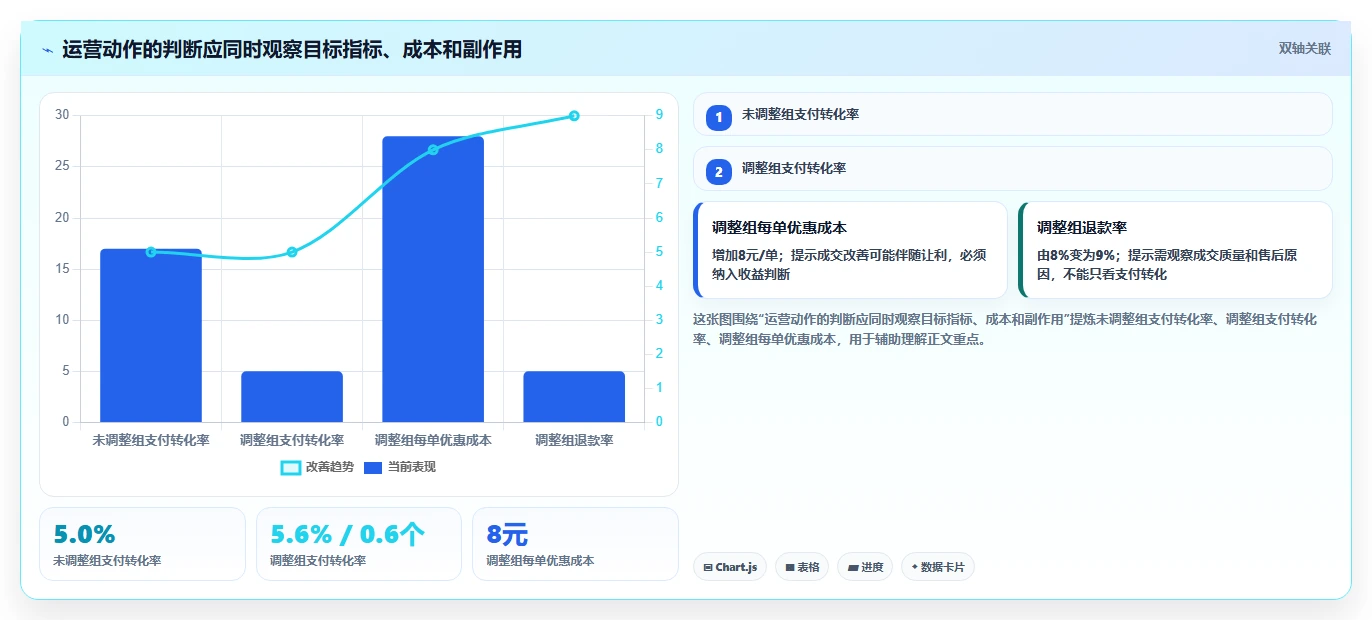Click left axis value 30

pyautogui.click(x=62, y=115)
